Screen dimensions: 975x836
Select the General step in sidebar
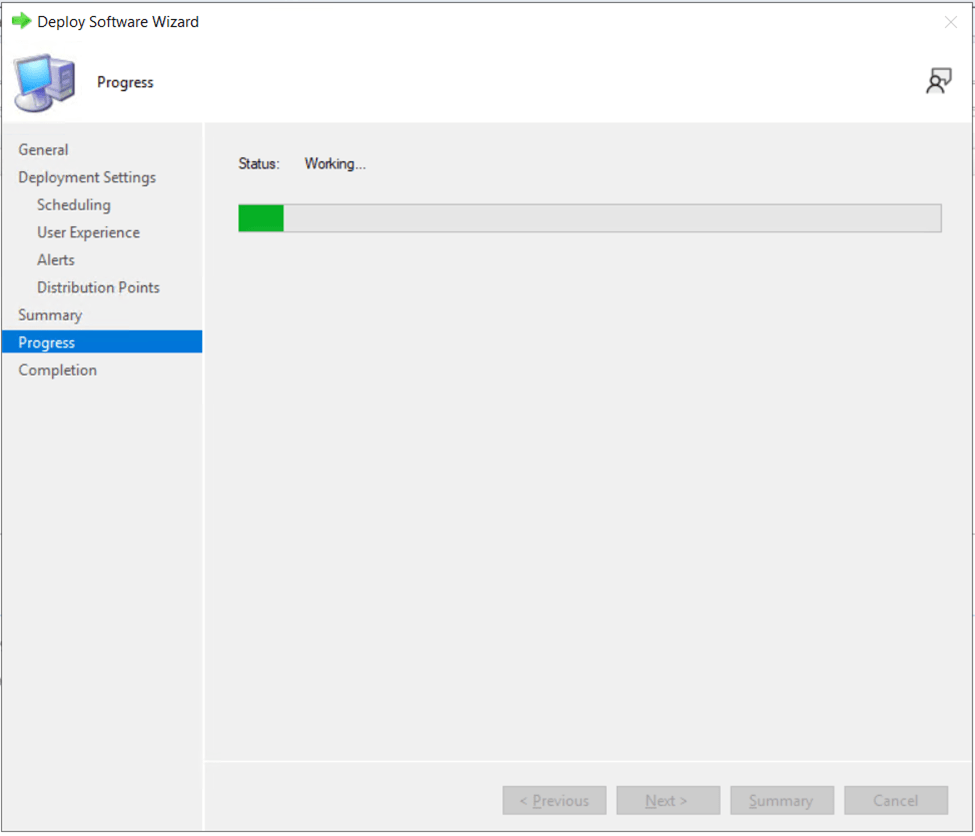coord(43,150)
